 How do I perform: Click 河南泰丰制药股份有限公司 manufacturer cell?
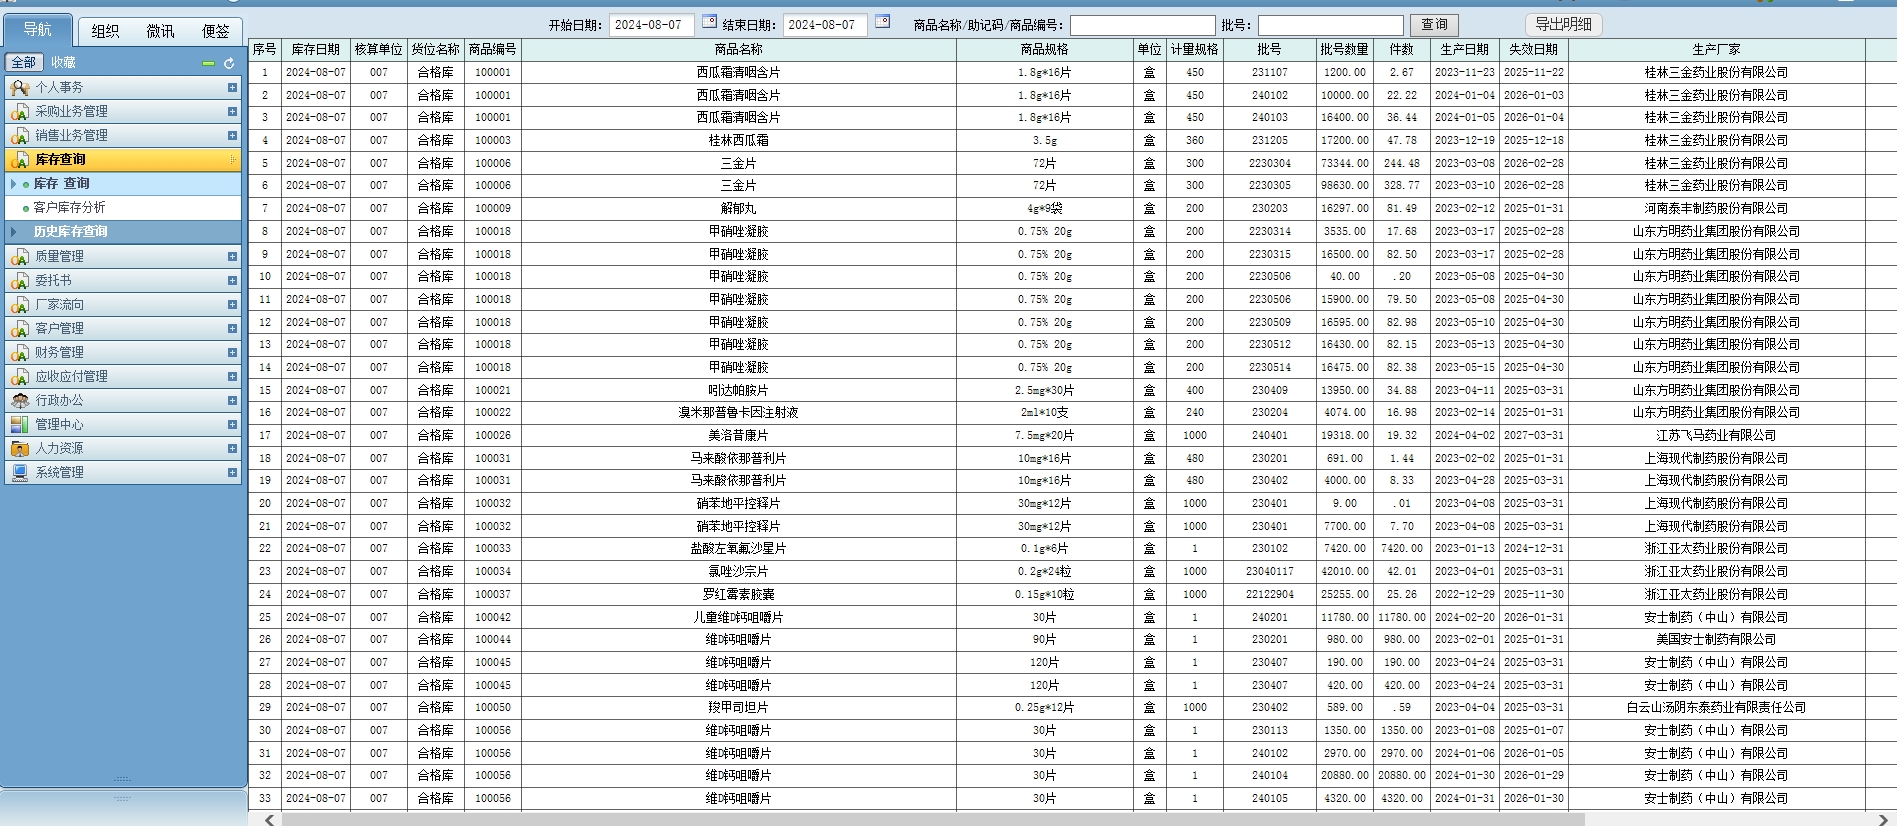click(1716, 209)
